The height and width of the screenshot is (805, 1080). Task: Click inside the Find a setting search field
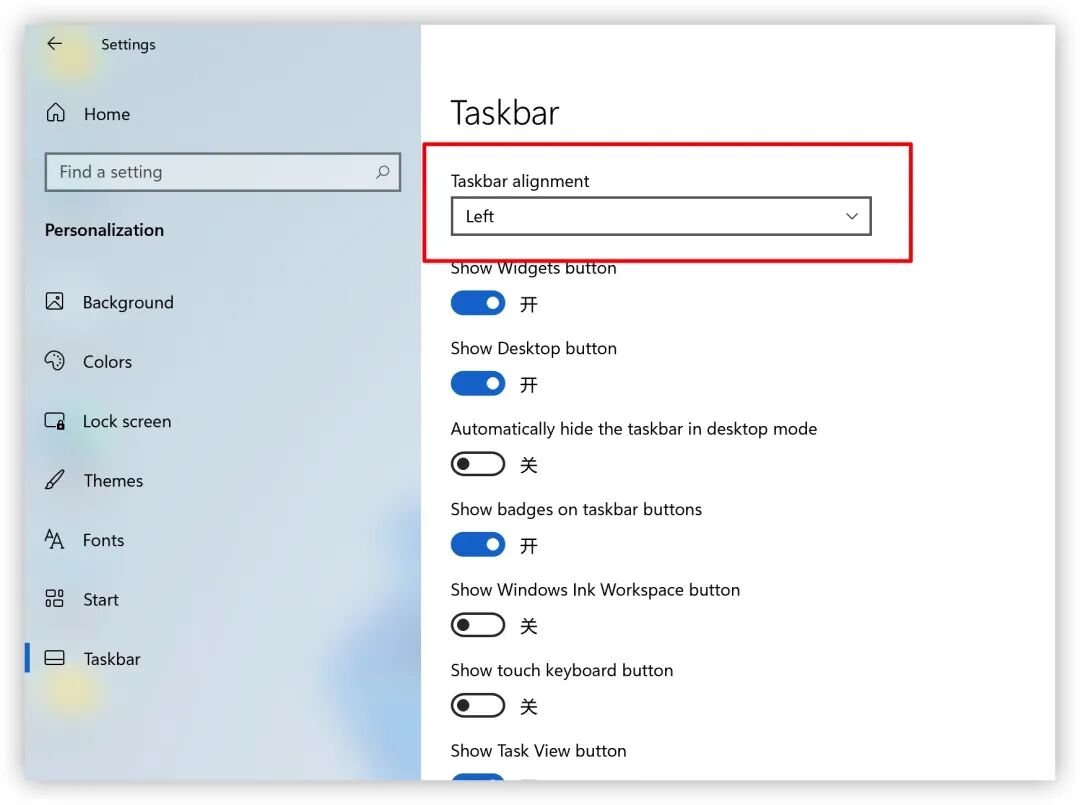(200, 172)
